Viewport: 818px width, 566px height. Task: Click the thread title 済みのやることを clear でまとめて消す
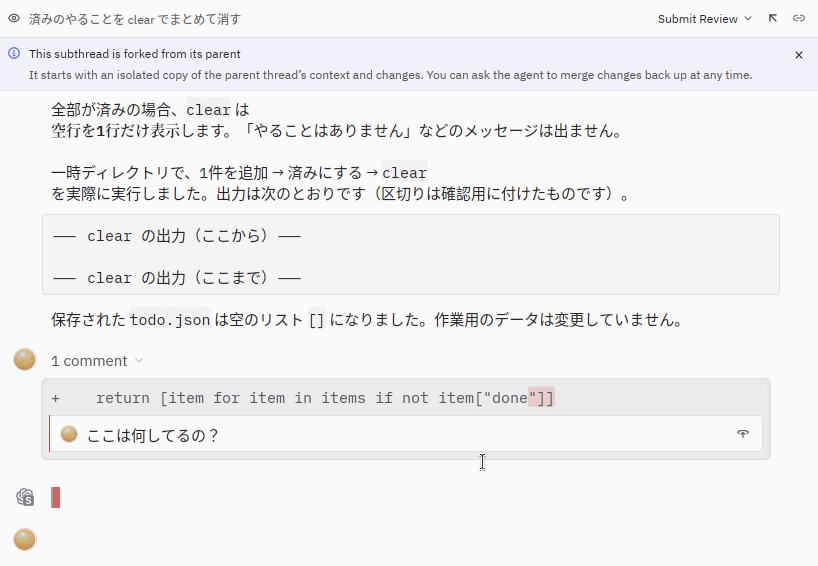[135, 19]
